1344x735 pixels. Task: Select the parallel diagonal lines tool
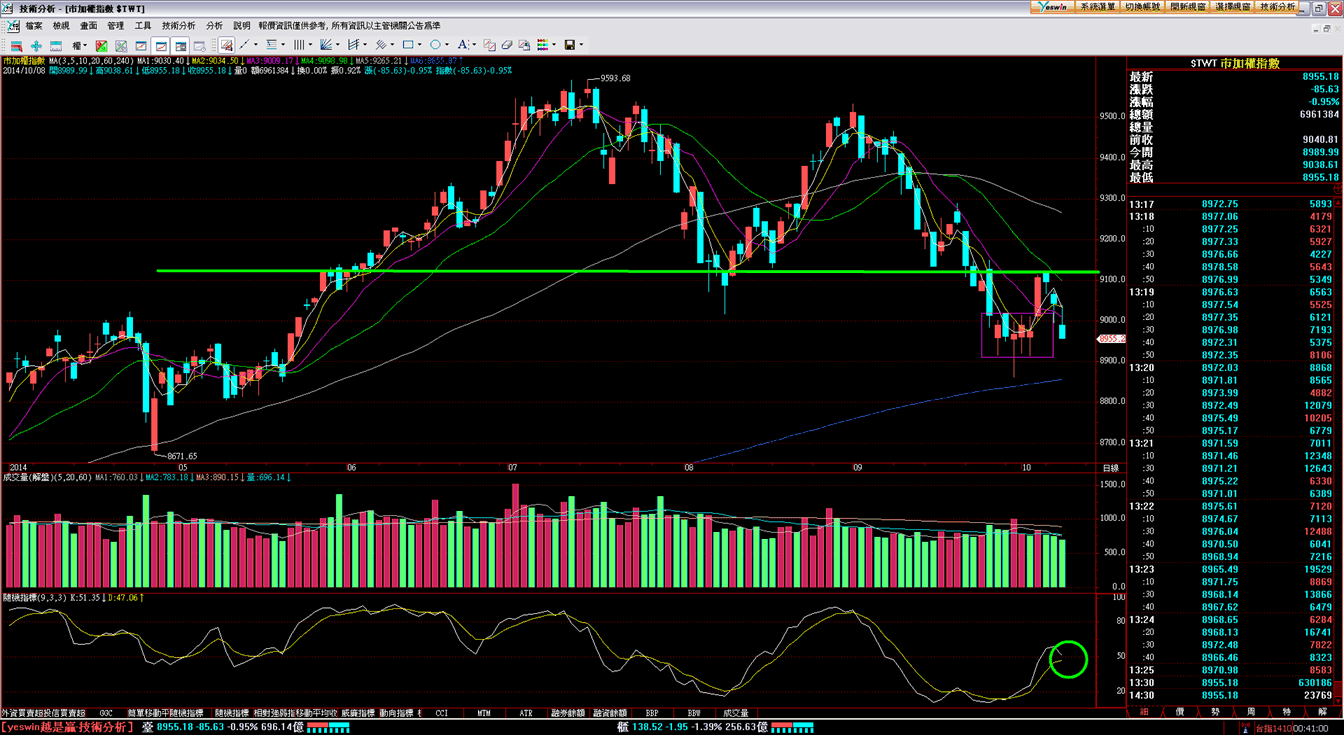(380, 45)
